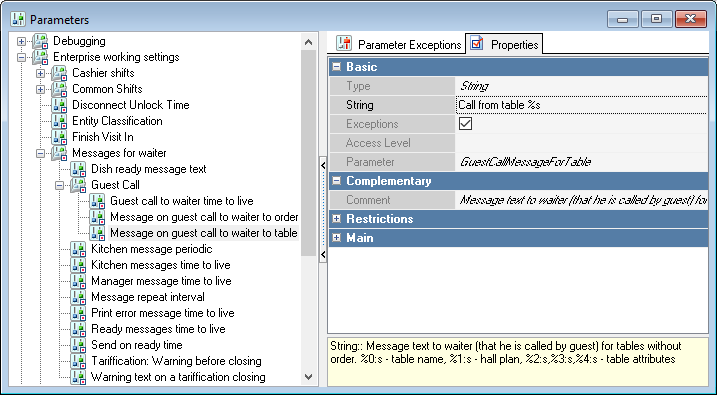
Task: Click the Disconnect Unlock Time parameter icon
Action: pos(59,105)
